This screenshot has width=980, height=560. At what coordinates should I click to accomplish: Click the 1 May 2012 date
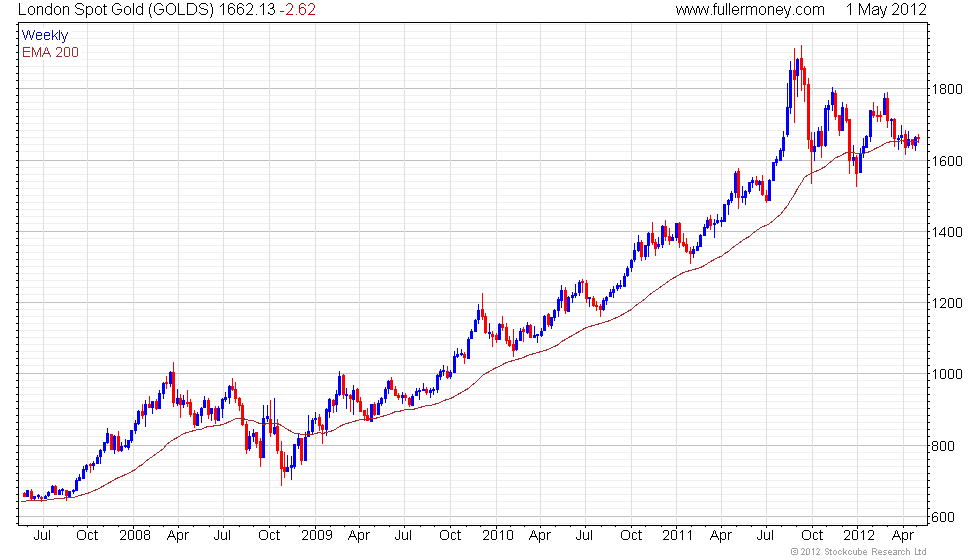coord(886,10)
